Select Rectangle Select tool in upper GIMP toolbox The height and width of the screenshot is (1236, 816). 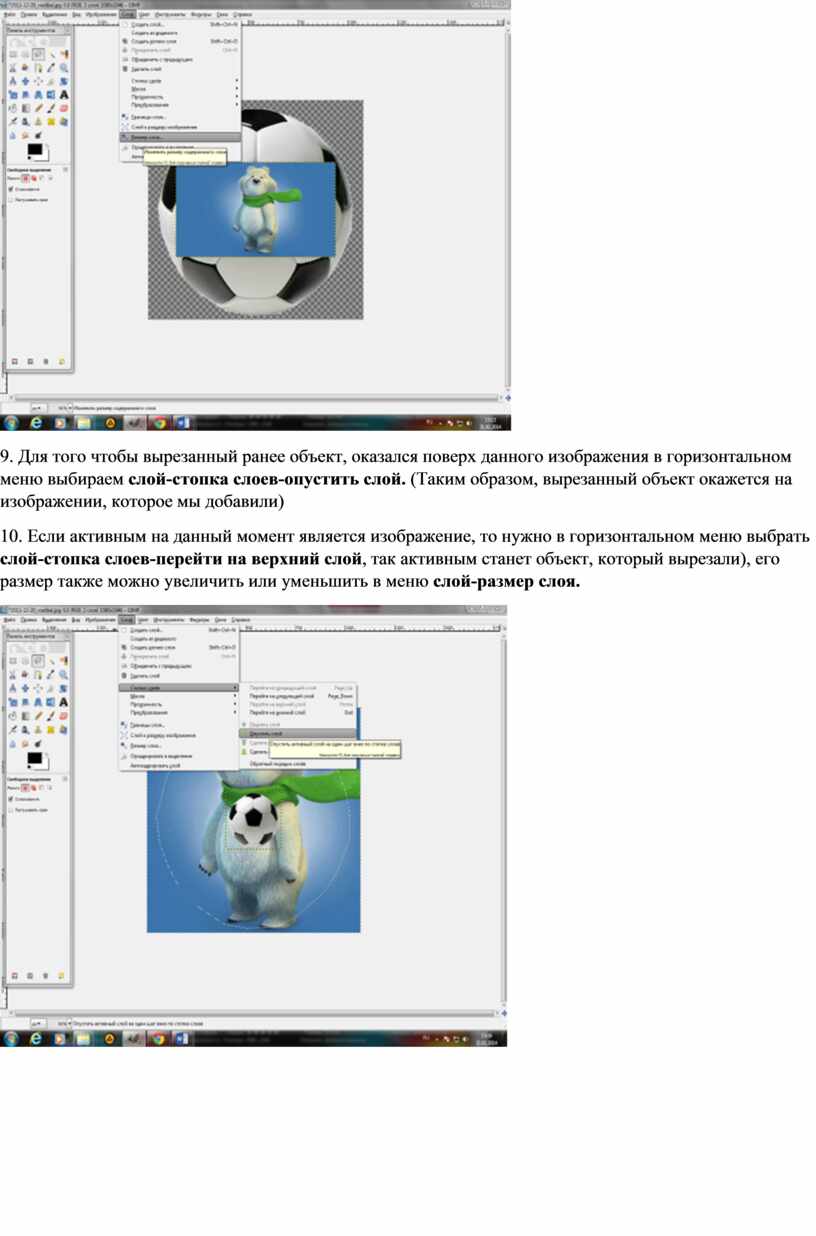(x=13, y=54)
